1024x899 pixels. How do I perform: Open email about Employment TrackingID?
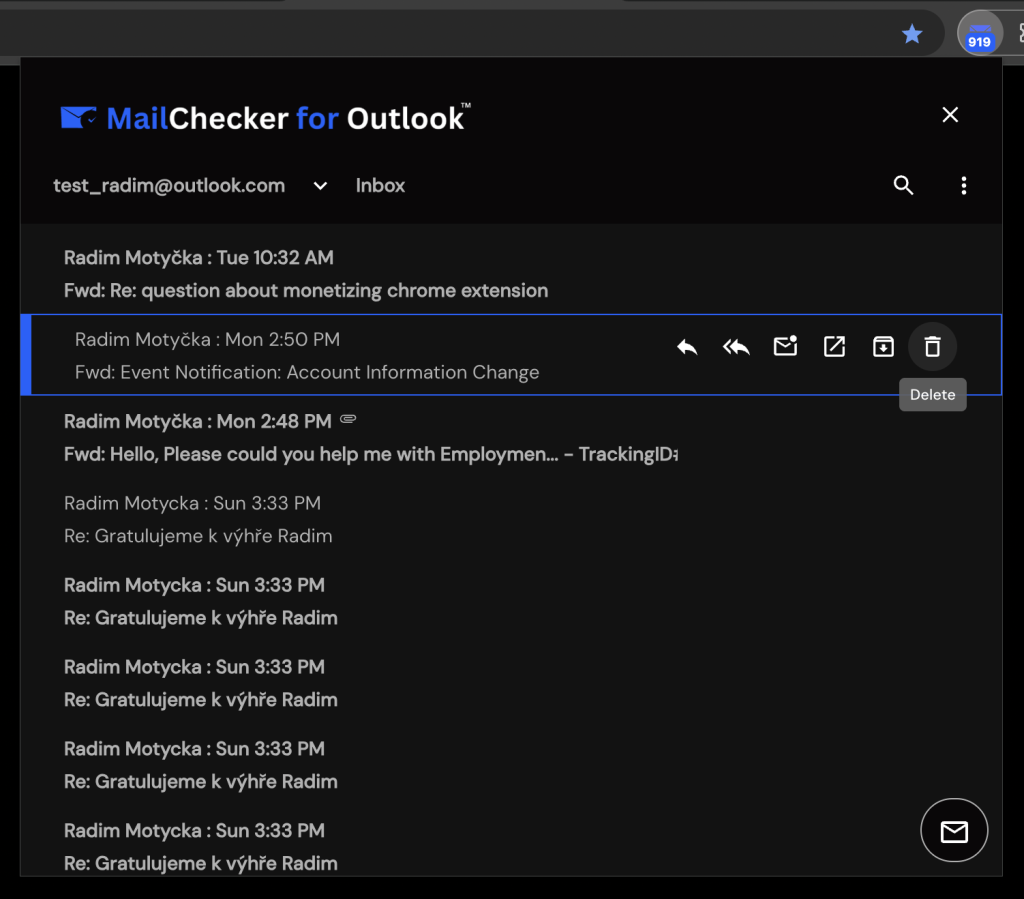pyautogui.click(x=511, y=437)
